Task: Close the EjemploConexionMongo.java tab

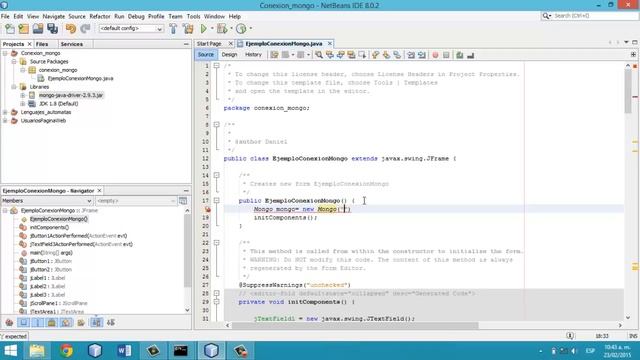Action: pos(330,43)
